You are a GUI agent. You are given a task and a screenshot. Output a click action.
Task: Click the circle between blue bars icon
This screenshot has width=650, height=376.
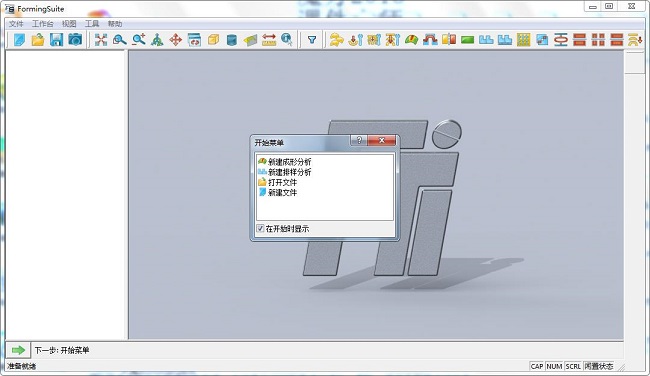pos(561,40)
